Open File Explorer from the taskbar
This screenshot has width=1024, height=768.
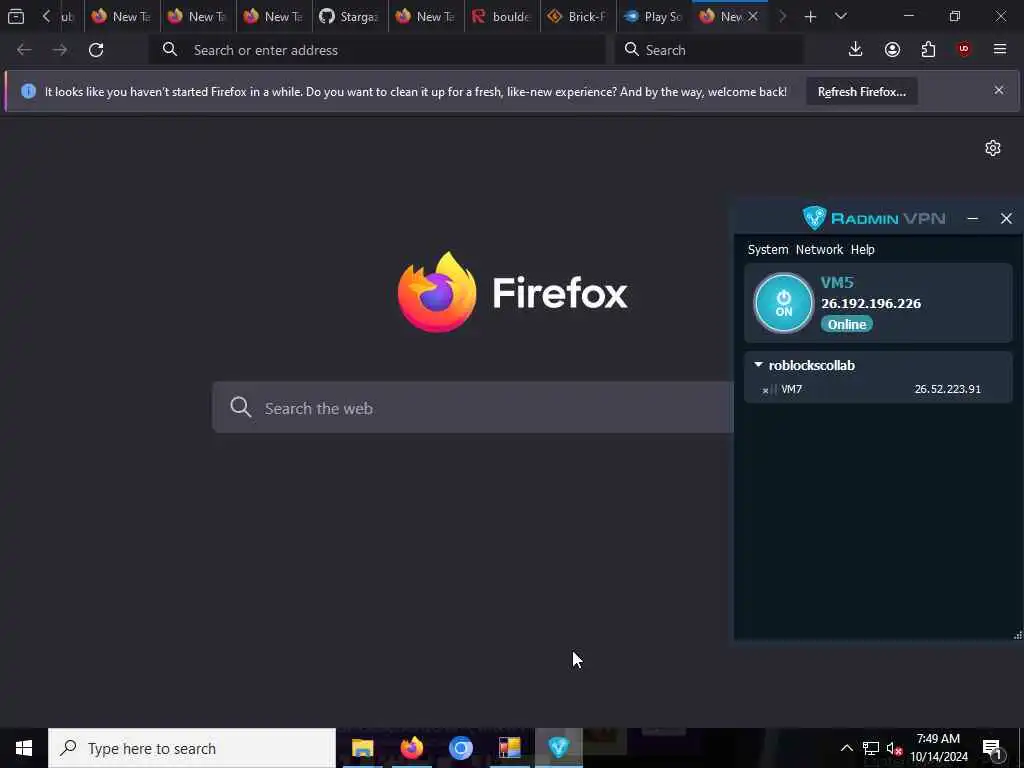click(362, 748)
